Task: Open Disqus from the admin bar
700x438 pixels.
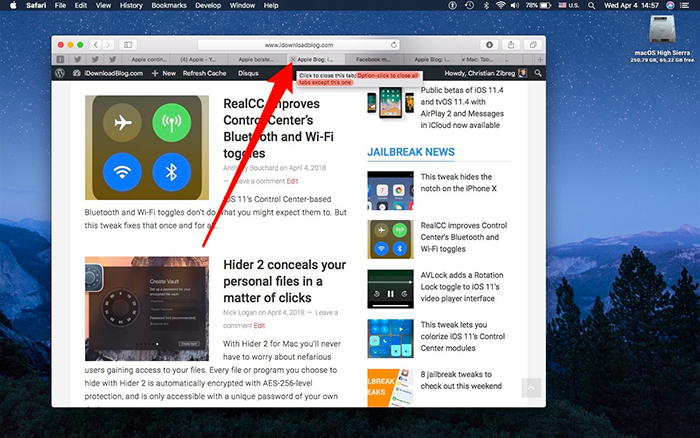Action: click(x=248, y=73)
